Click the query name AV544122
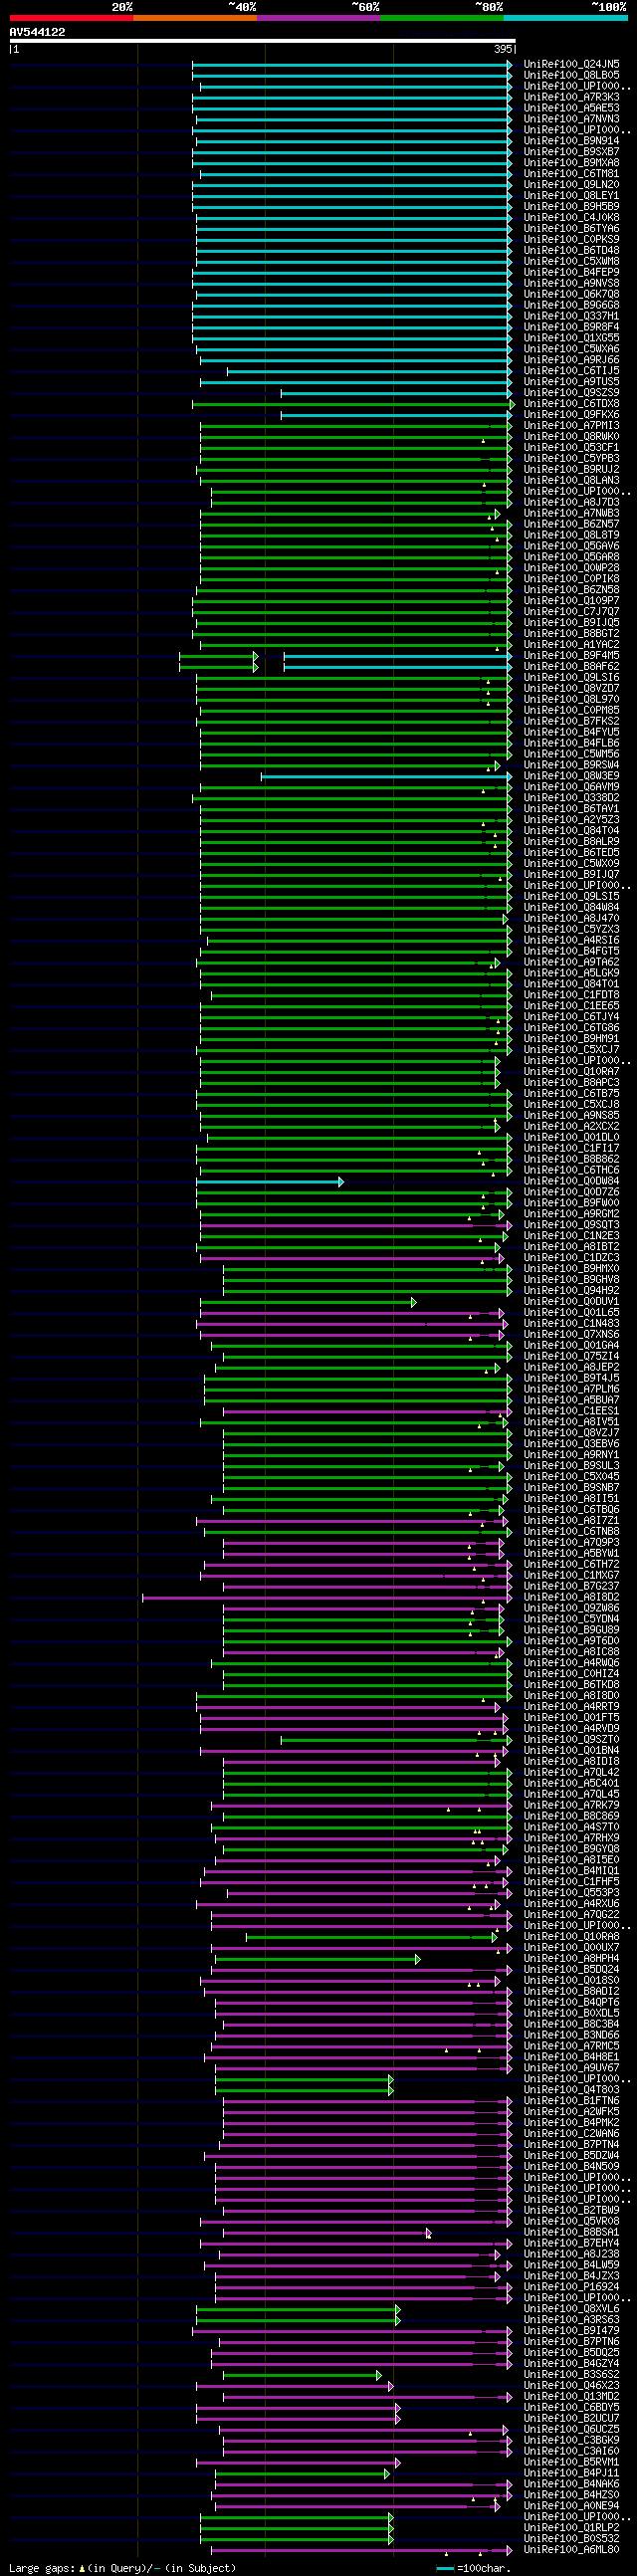 pos(37,32)
